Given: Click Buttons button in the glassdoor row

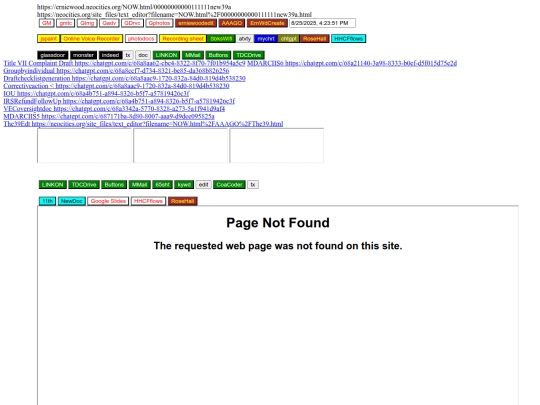Looking at the screenshot, I should click(218, 55).
